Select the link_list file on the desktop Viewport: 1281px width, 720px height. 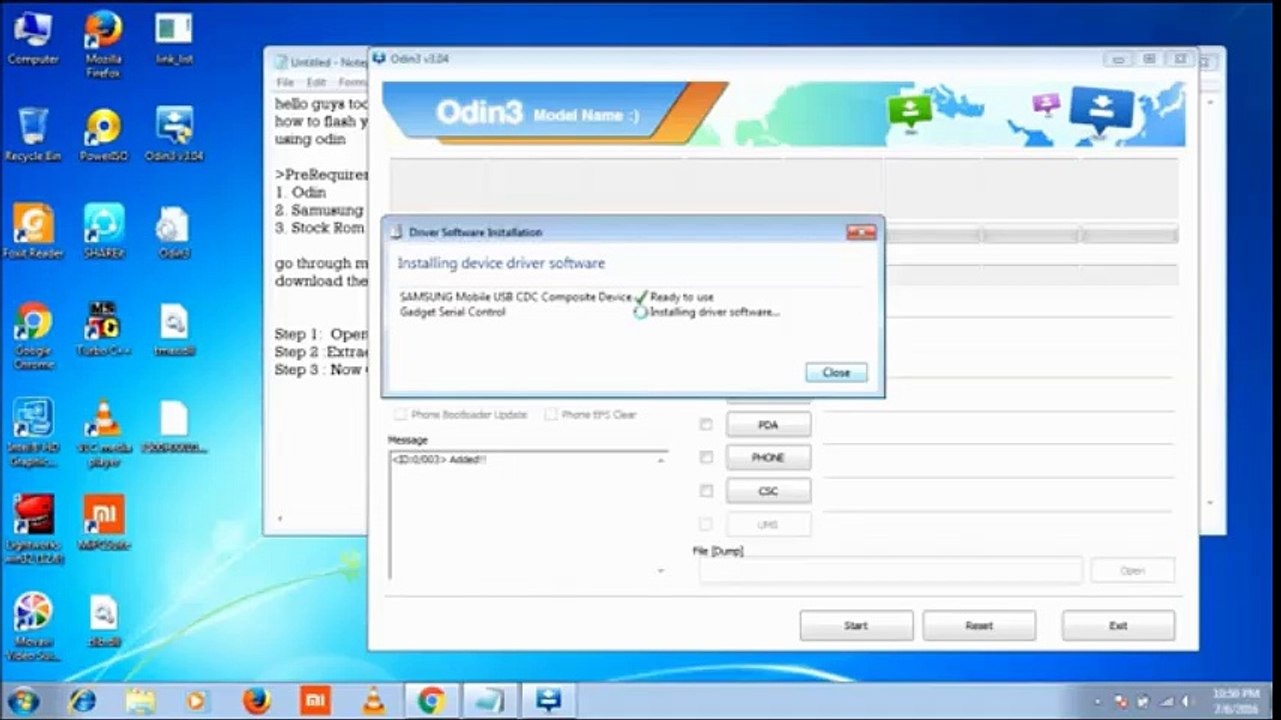click(174, 38)
